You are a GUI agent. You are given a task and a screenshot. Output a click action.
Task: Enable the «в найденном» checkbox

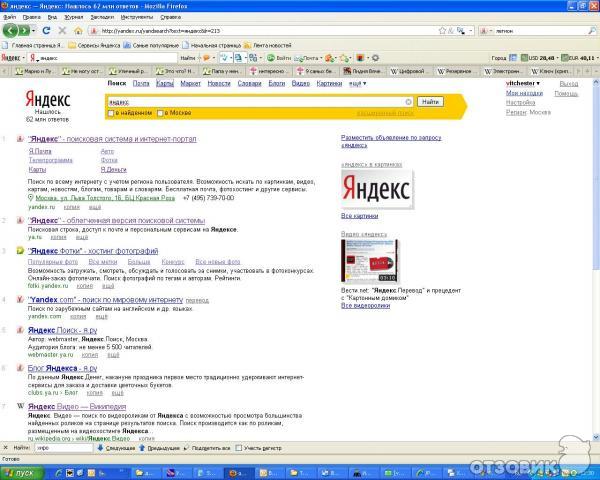coord(109,113)
